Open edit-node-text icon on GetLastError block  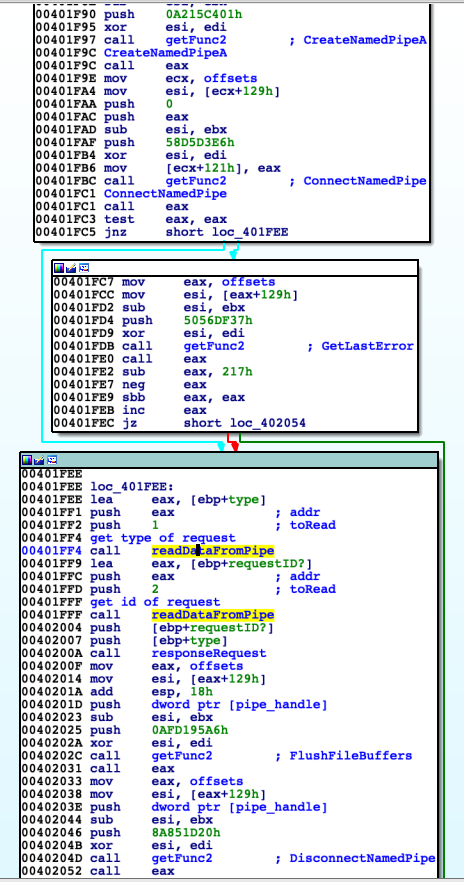point(71,268)
